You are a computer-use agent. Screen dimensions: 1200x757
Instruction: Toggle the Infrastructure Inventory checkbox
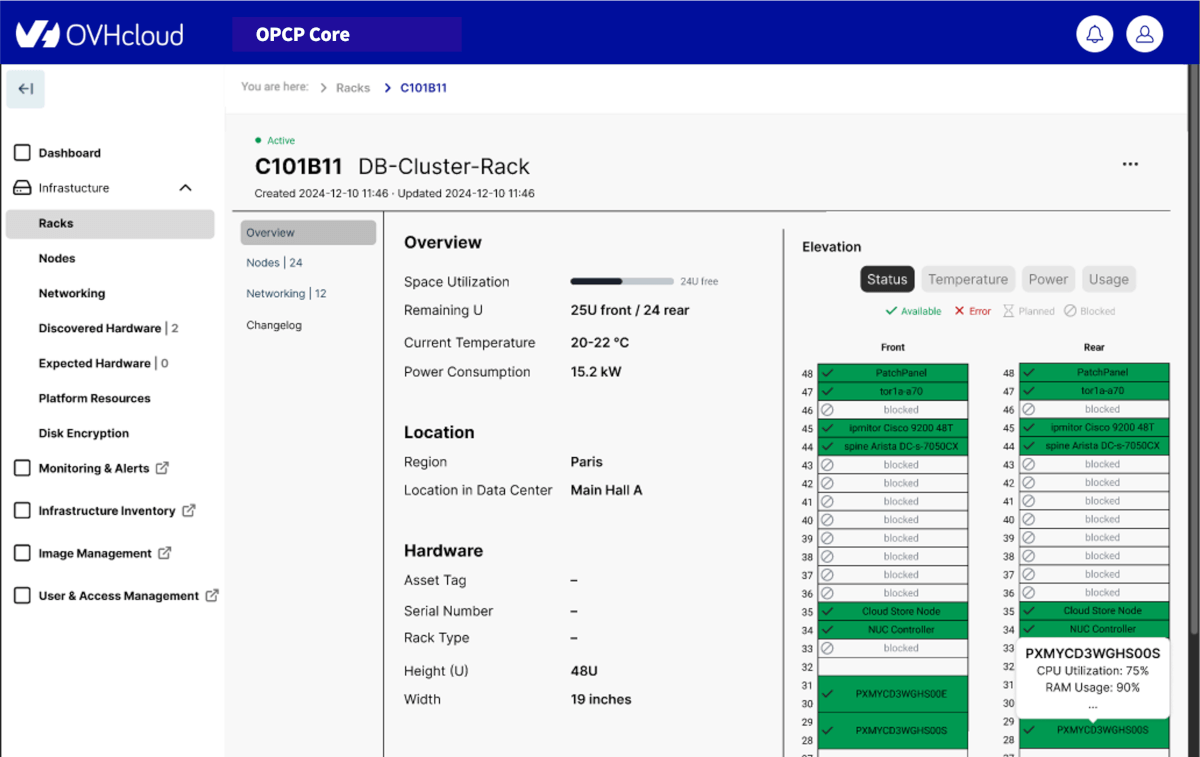tap(22, 511)
